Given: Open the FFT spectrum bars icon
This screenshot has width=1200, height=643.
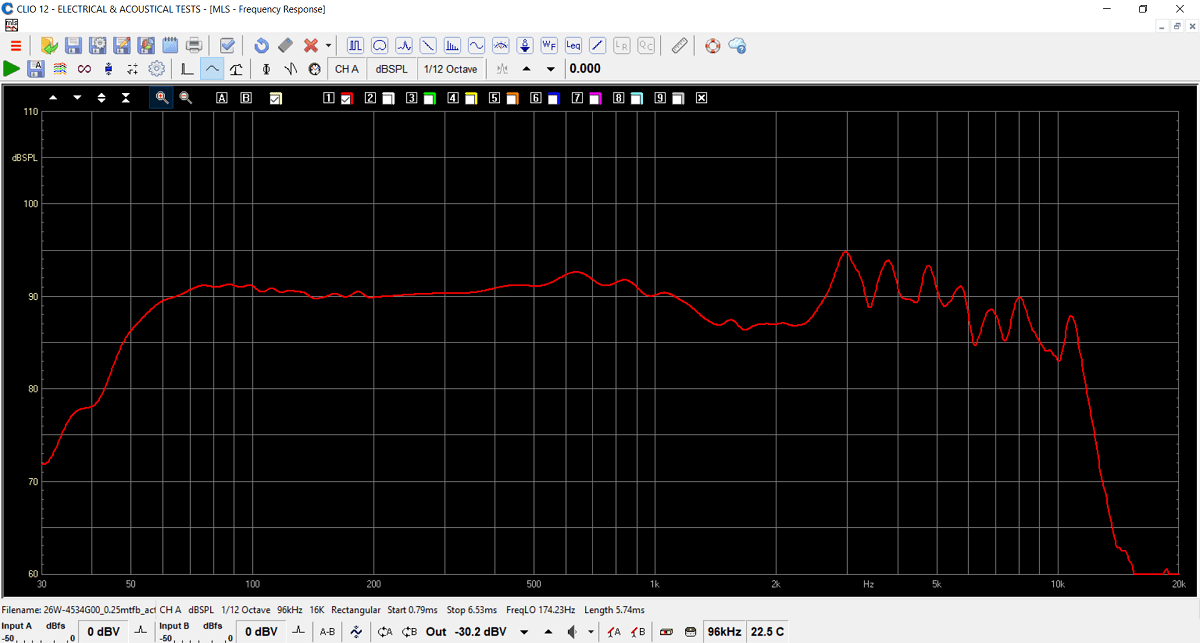Looking at the screenshot, I should [452, 46].
